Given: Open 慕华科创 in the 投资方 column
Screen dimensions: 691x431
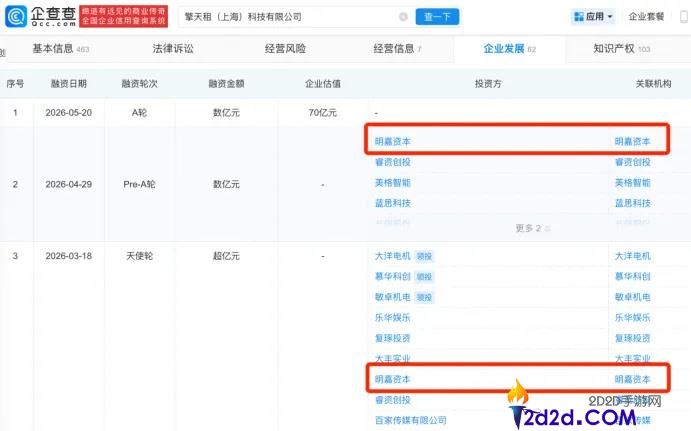Looking at the screenshot, I should pos(392,276).
